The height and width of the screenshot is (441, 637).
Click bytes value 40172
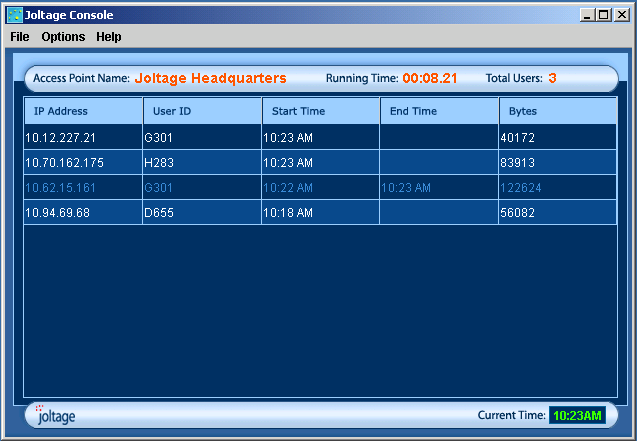(518, 138)
